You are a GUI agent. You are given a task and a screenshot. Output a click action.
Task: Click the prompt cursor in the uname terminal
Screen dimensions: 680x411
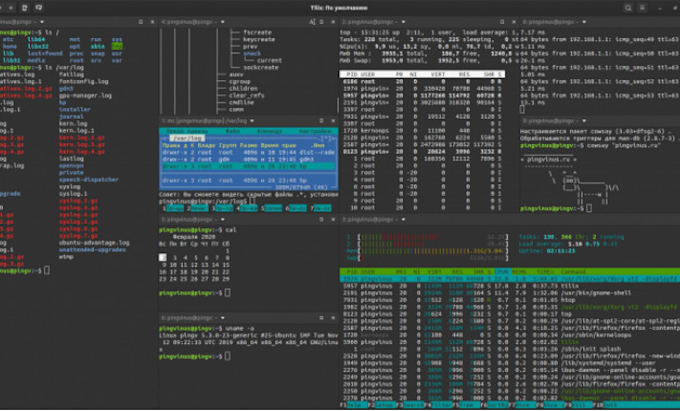click(x=228, y=356)
